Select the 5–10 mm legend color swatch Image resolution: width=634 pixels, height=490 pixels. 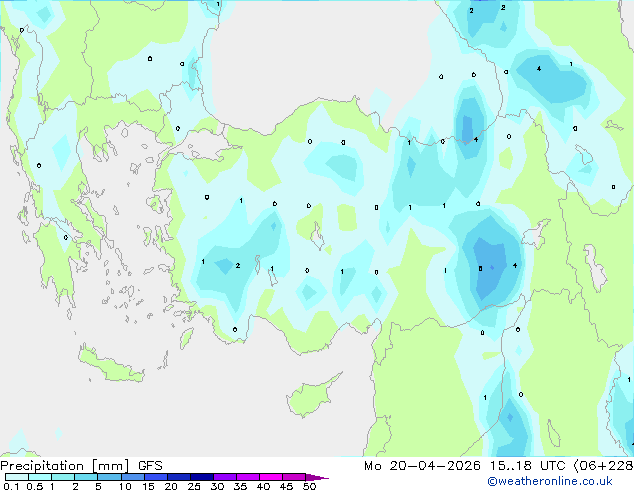click(x=109, y=477)
